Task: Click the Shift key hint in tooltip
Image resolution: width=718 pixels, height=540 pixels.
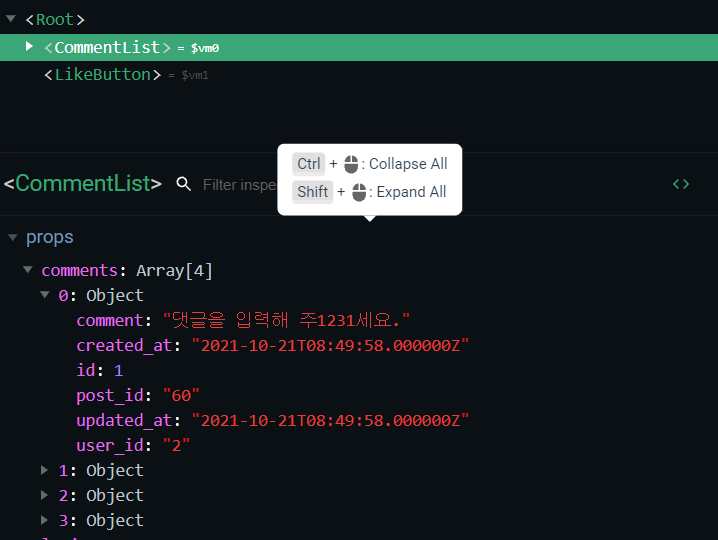Action: click(x=312, y=191)
